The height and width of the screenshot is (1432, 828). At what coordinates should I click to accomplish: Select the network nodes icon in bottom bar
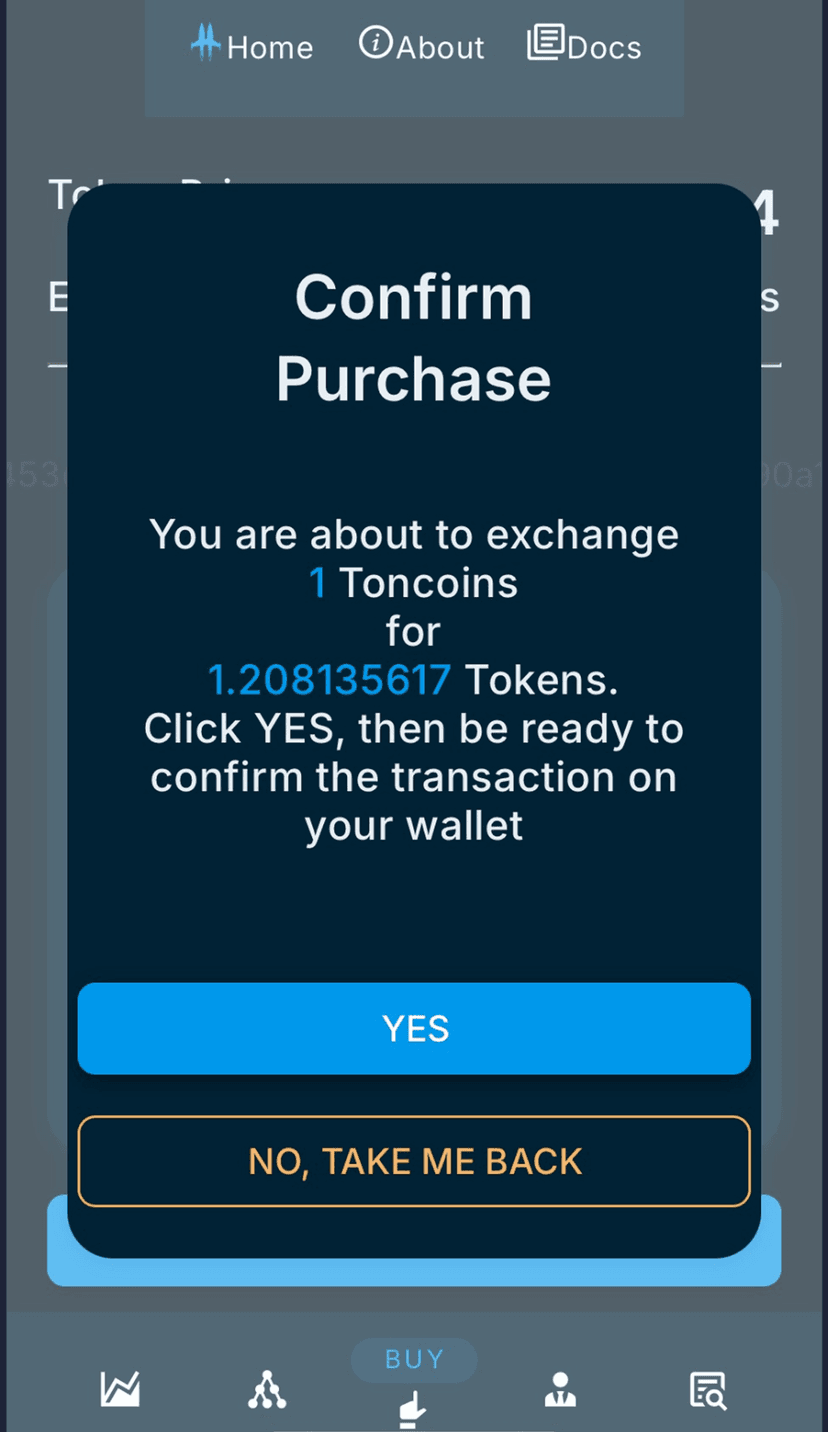tap(267, 1389)
